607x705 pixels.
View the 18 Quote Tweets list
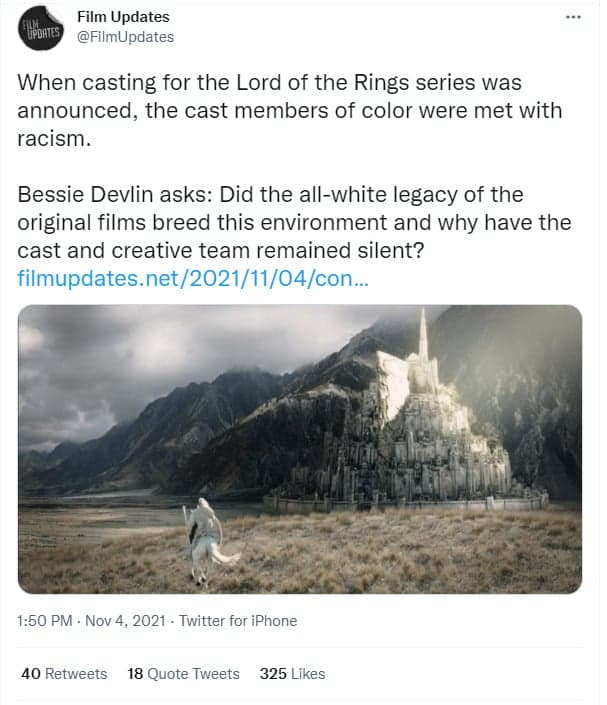point(183,674)
